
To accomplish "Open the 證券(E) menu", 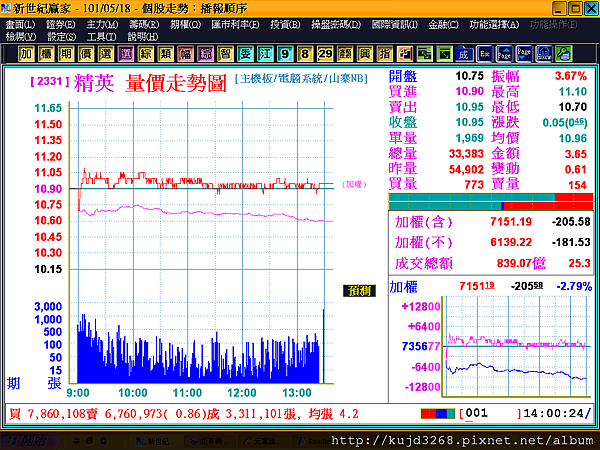I will pyautogui.click(x=60, y=25).
